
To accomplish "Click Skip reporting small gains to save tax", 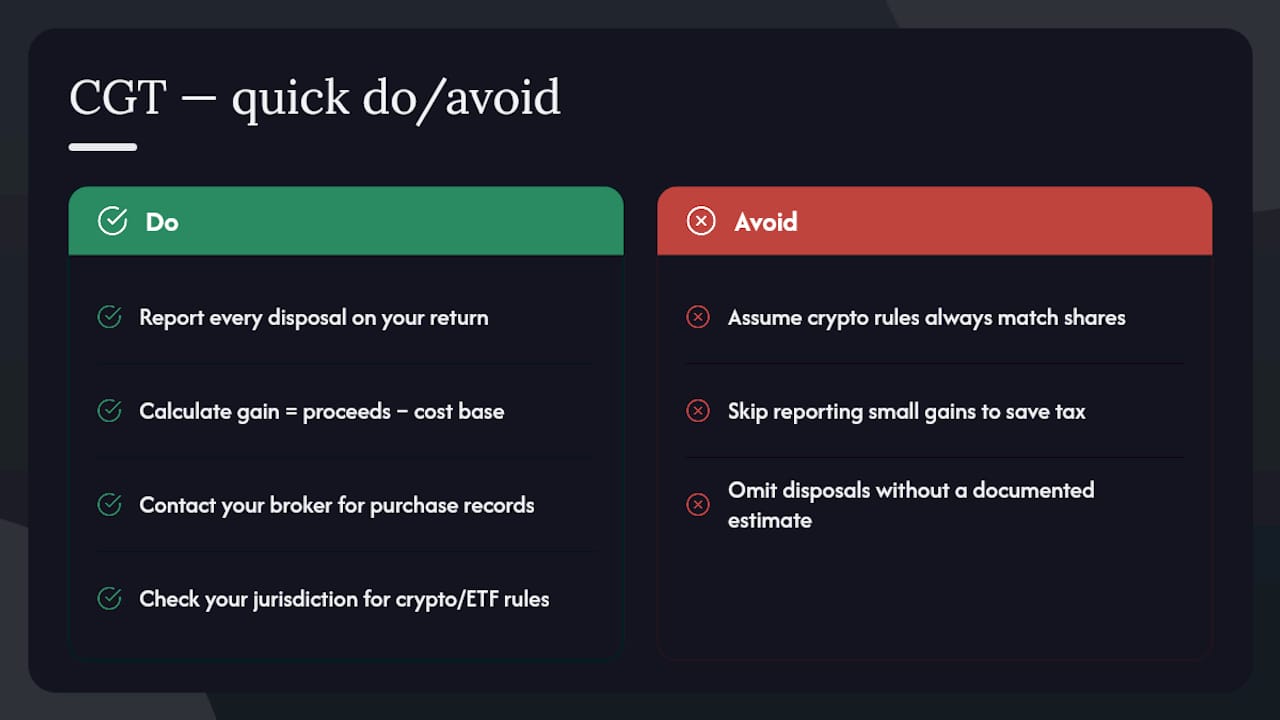I will point(907,412).
